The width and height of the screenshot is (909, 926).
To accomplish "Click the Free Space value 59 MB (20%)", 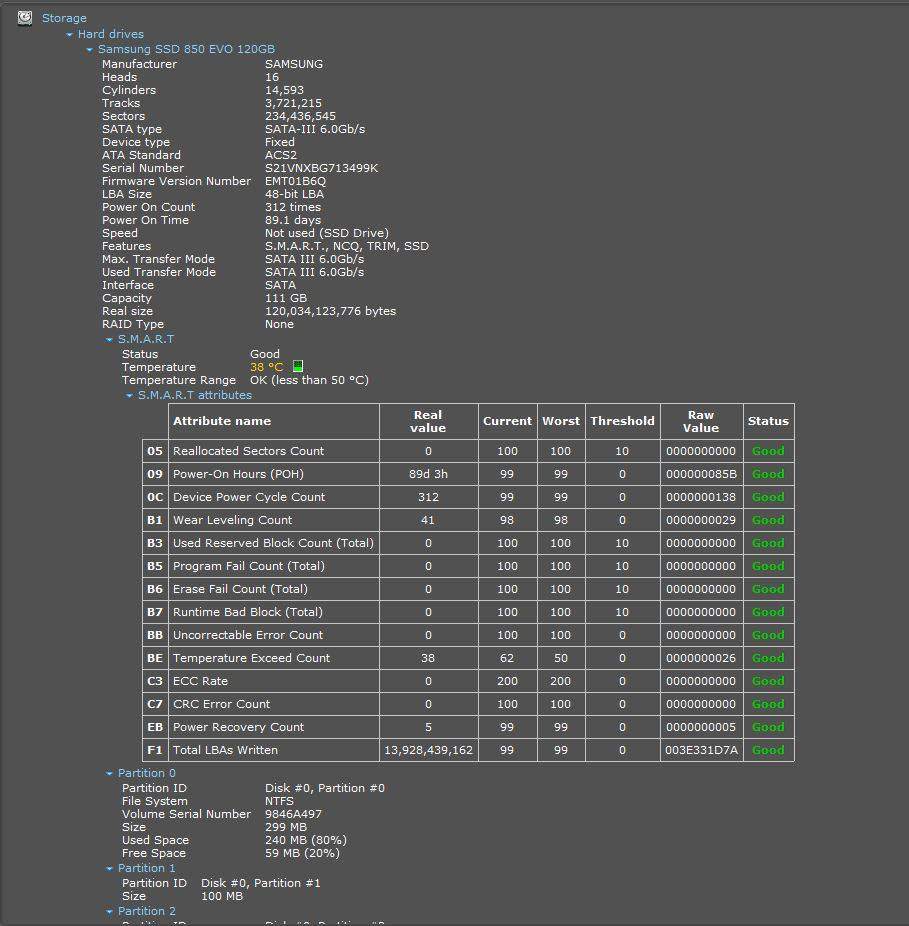I will tap(302, 853).
